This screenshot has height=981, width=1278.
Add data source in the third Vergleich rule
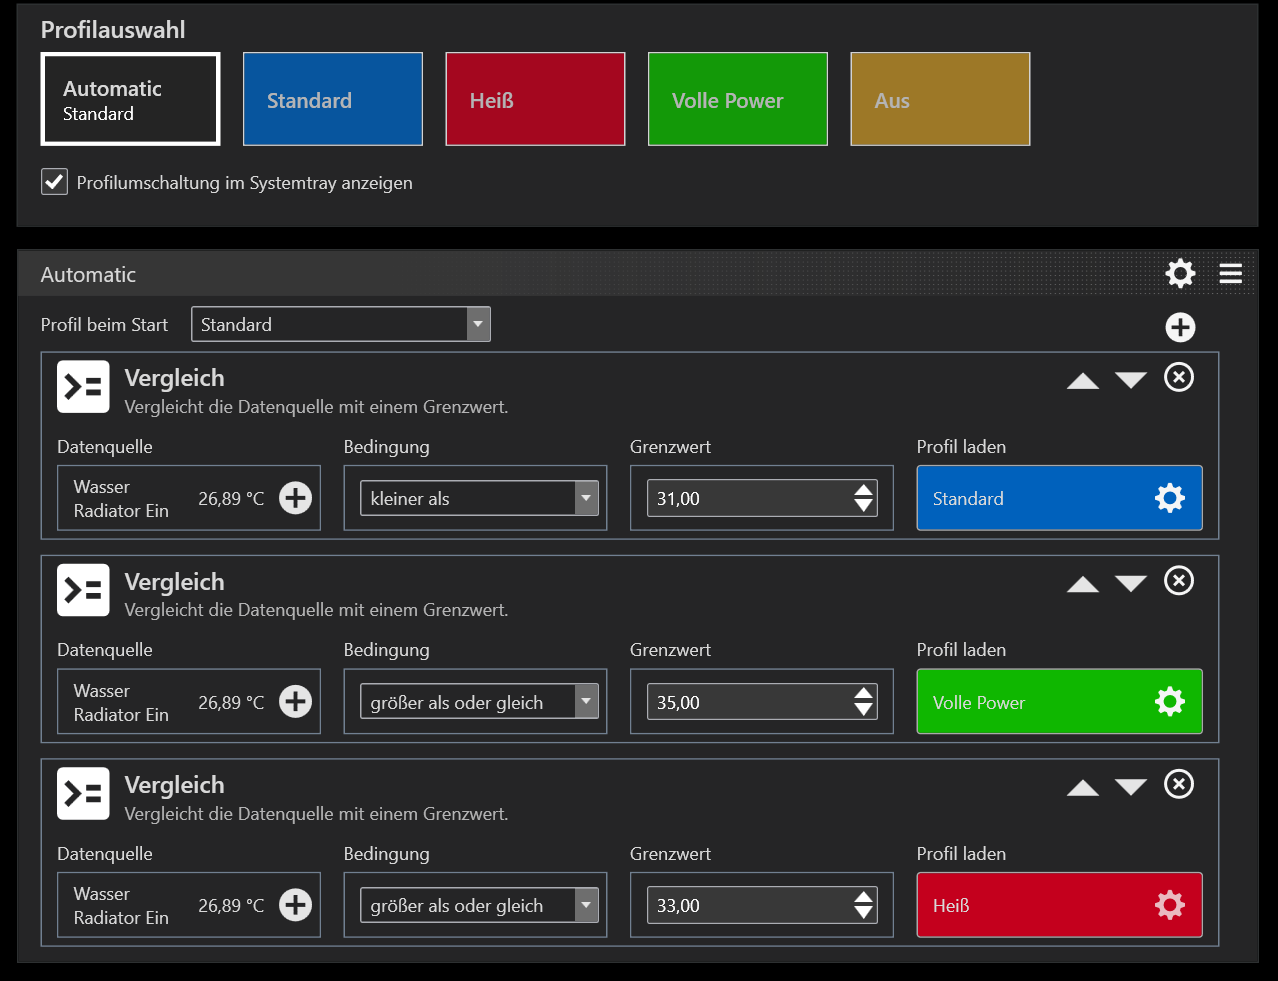click(295, 905)
